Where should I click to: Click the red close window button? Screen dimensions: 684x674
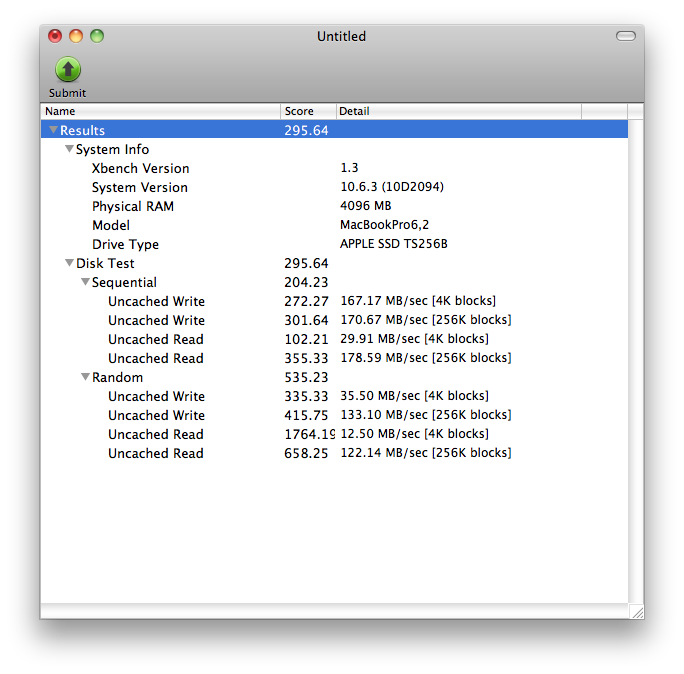point(55,36)
